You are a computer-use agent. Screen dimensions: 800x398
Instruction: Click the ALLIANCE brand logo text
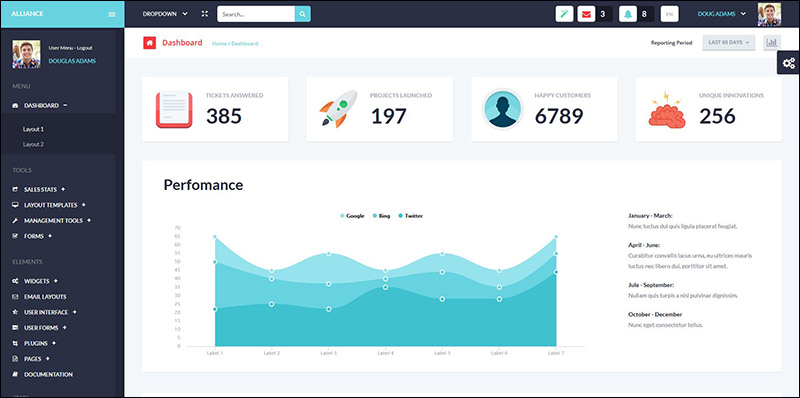click(x=27, y=14)
